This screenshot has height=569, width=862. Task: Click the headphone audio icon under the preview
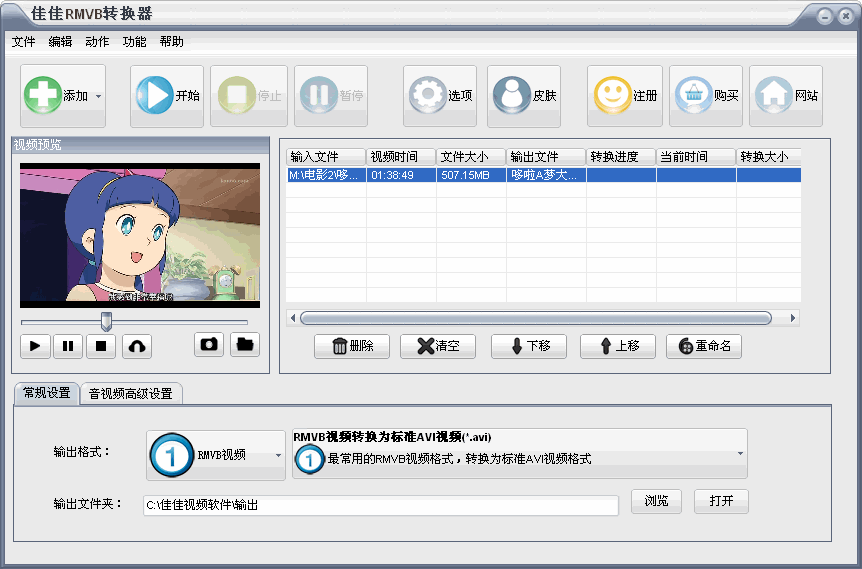(x=137, y=346)
